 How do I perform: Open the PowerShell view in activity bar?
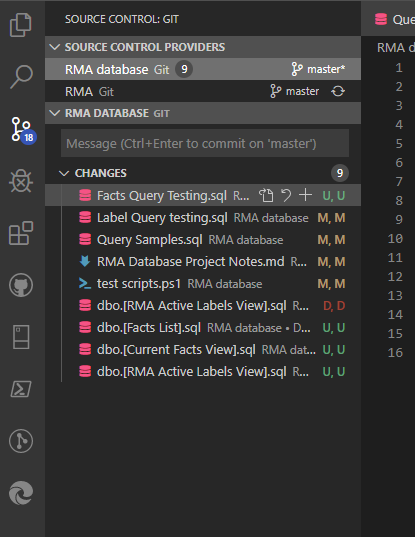click(x=21, y=389)
